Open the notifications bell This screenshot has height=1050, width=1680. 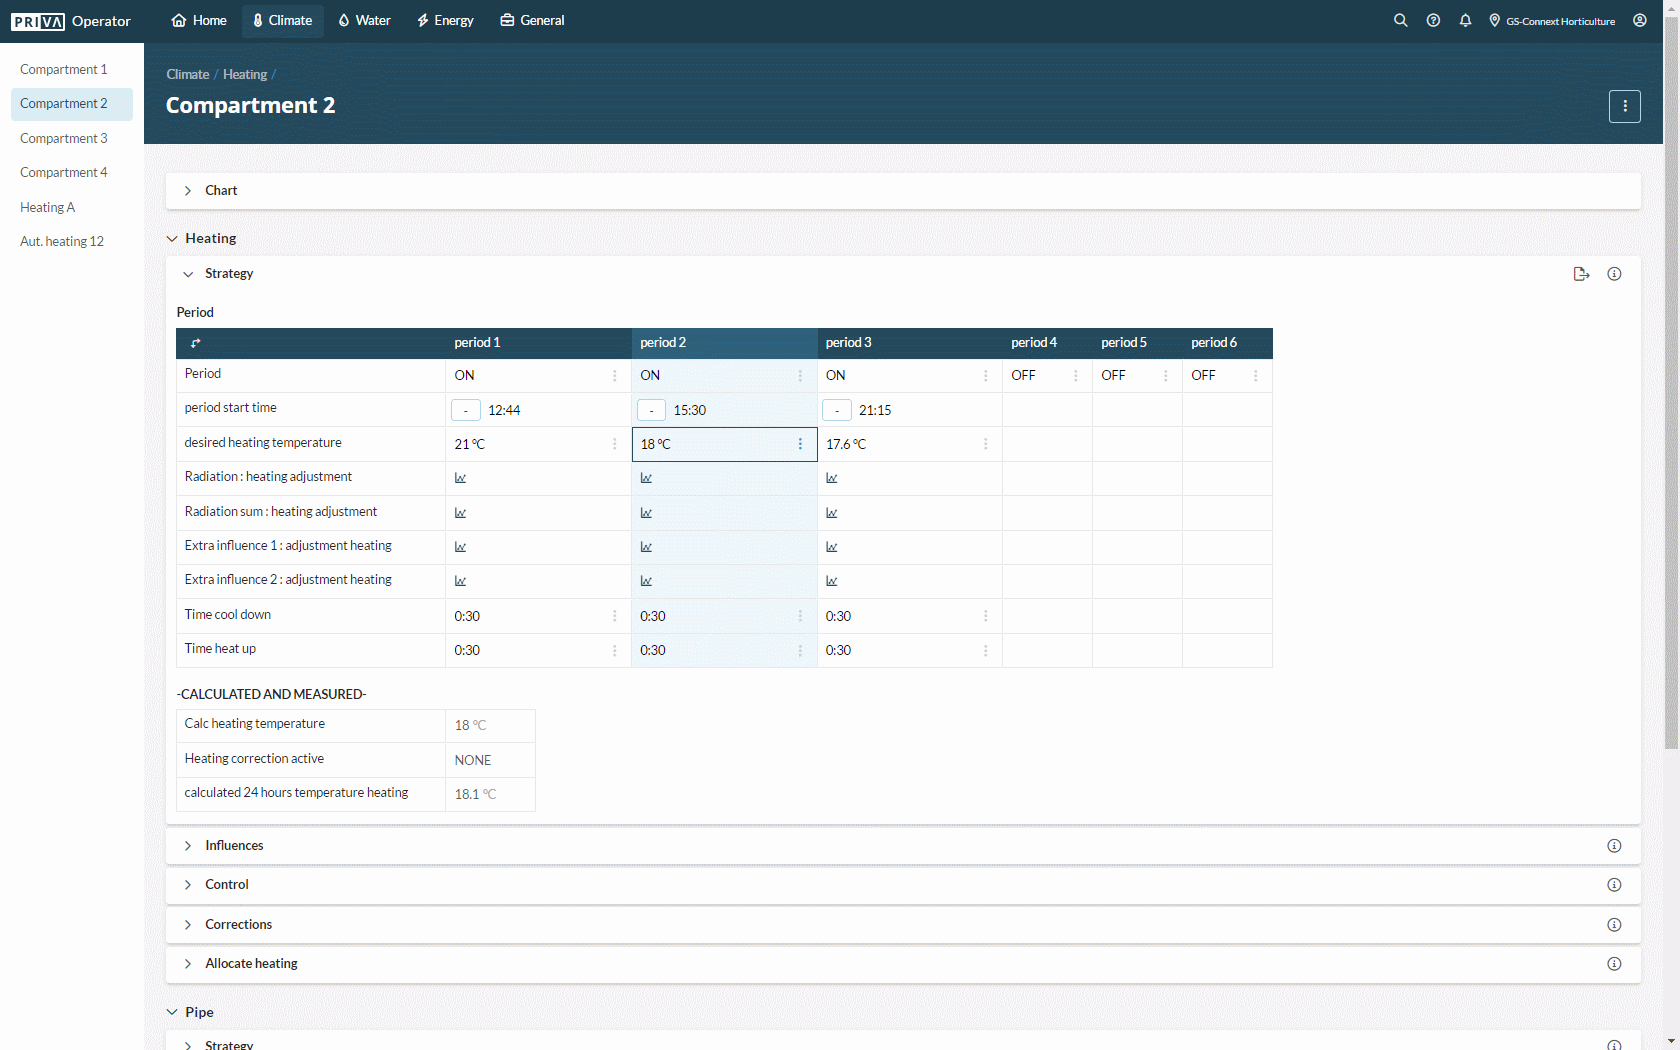point(1465,20)
